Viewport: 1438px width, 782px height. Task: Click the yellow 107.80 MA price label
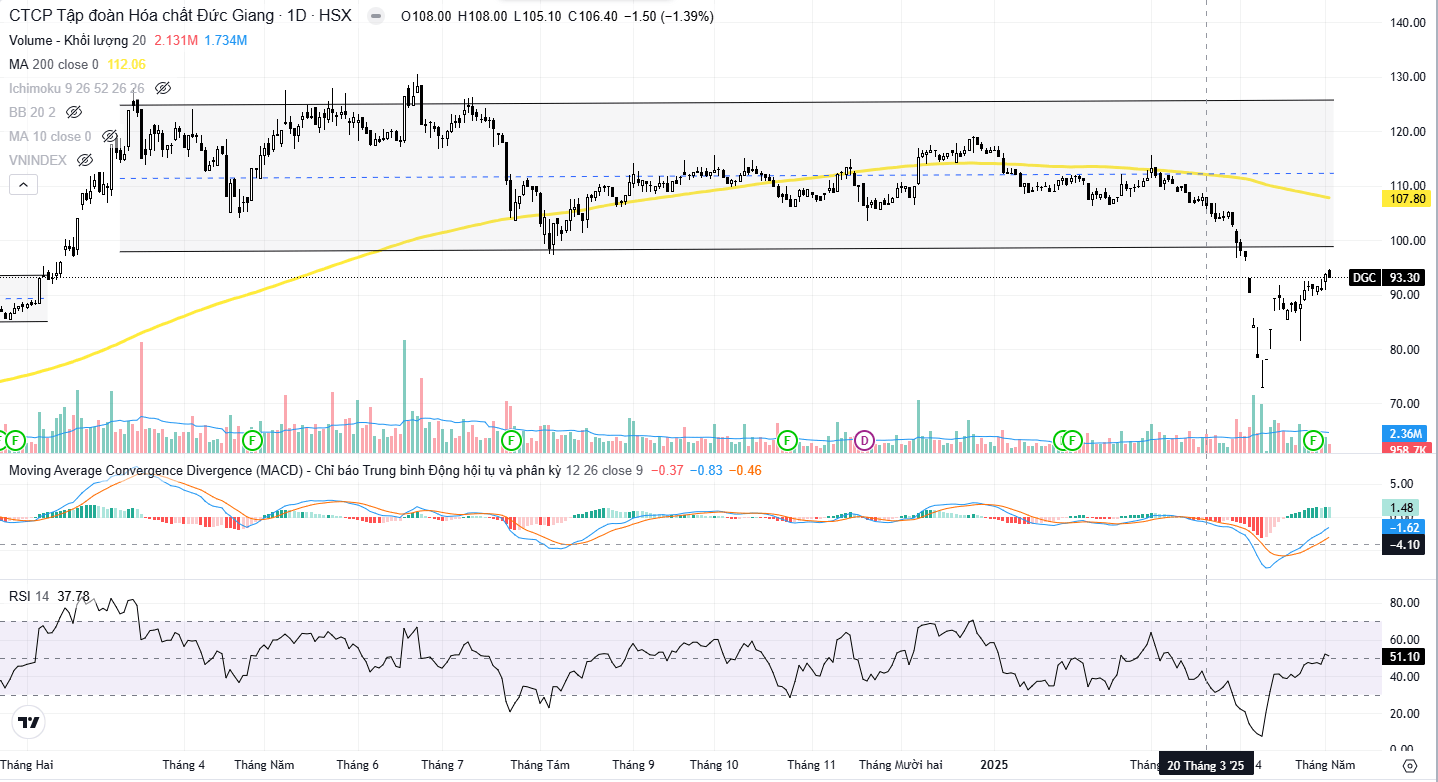(1405, 199)
